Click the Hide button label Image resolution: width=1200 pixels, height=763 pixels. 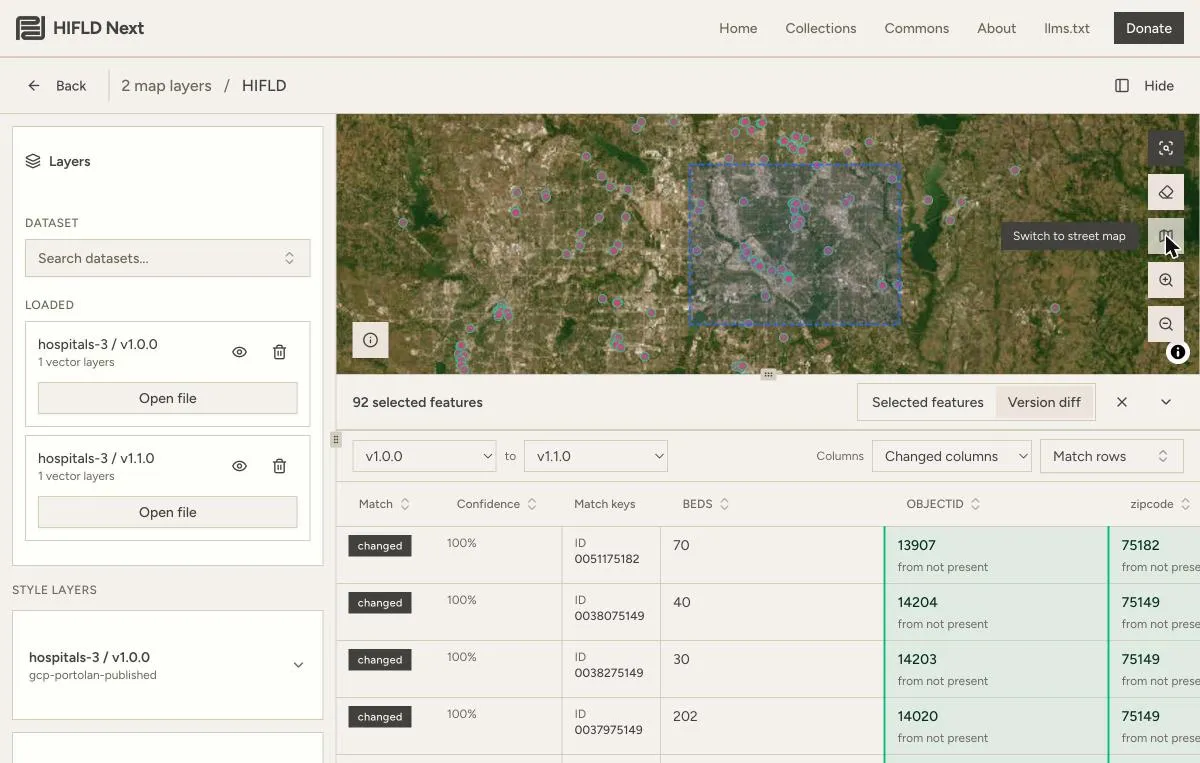coord(1159,86)
